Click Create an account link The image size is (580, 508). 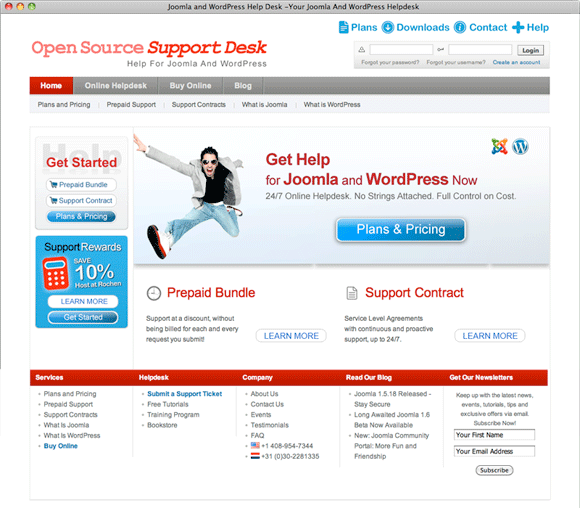tap(516, 62)
